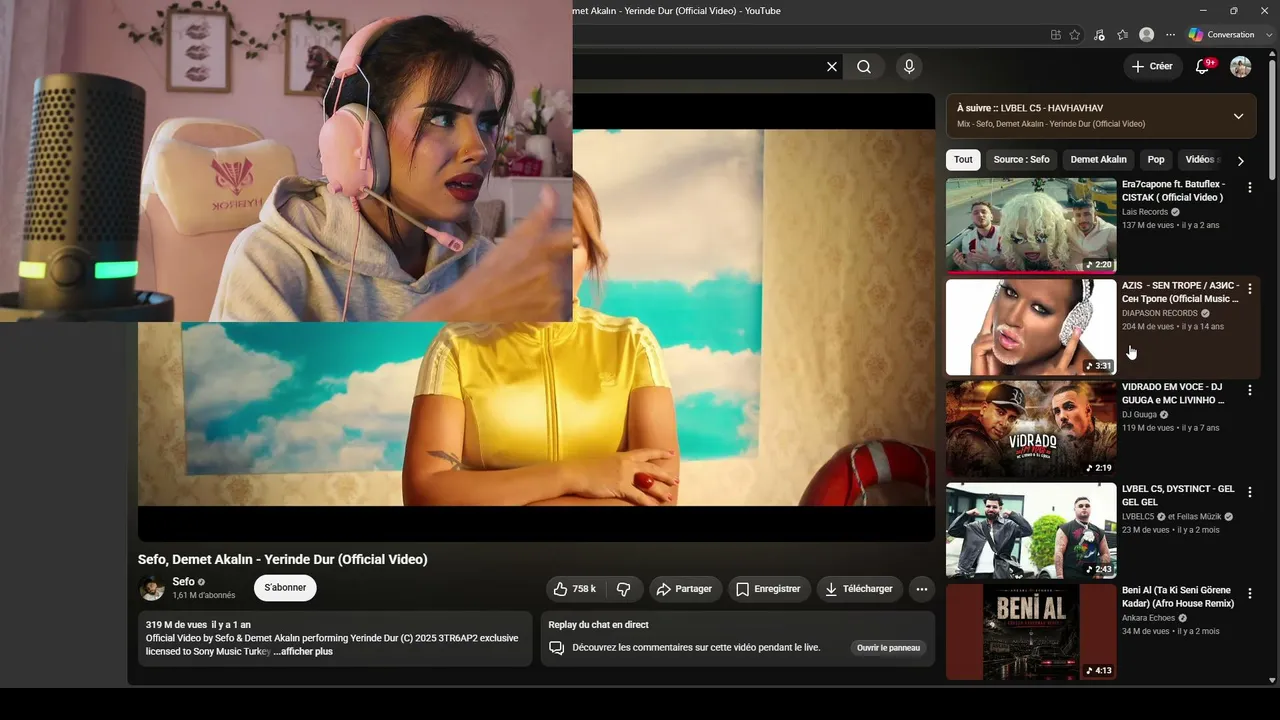Open the Era7capone CISTAK video thumbnail
This screenshot has height=720, width=1280.
(x=1031, y=226)
